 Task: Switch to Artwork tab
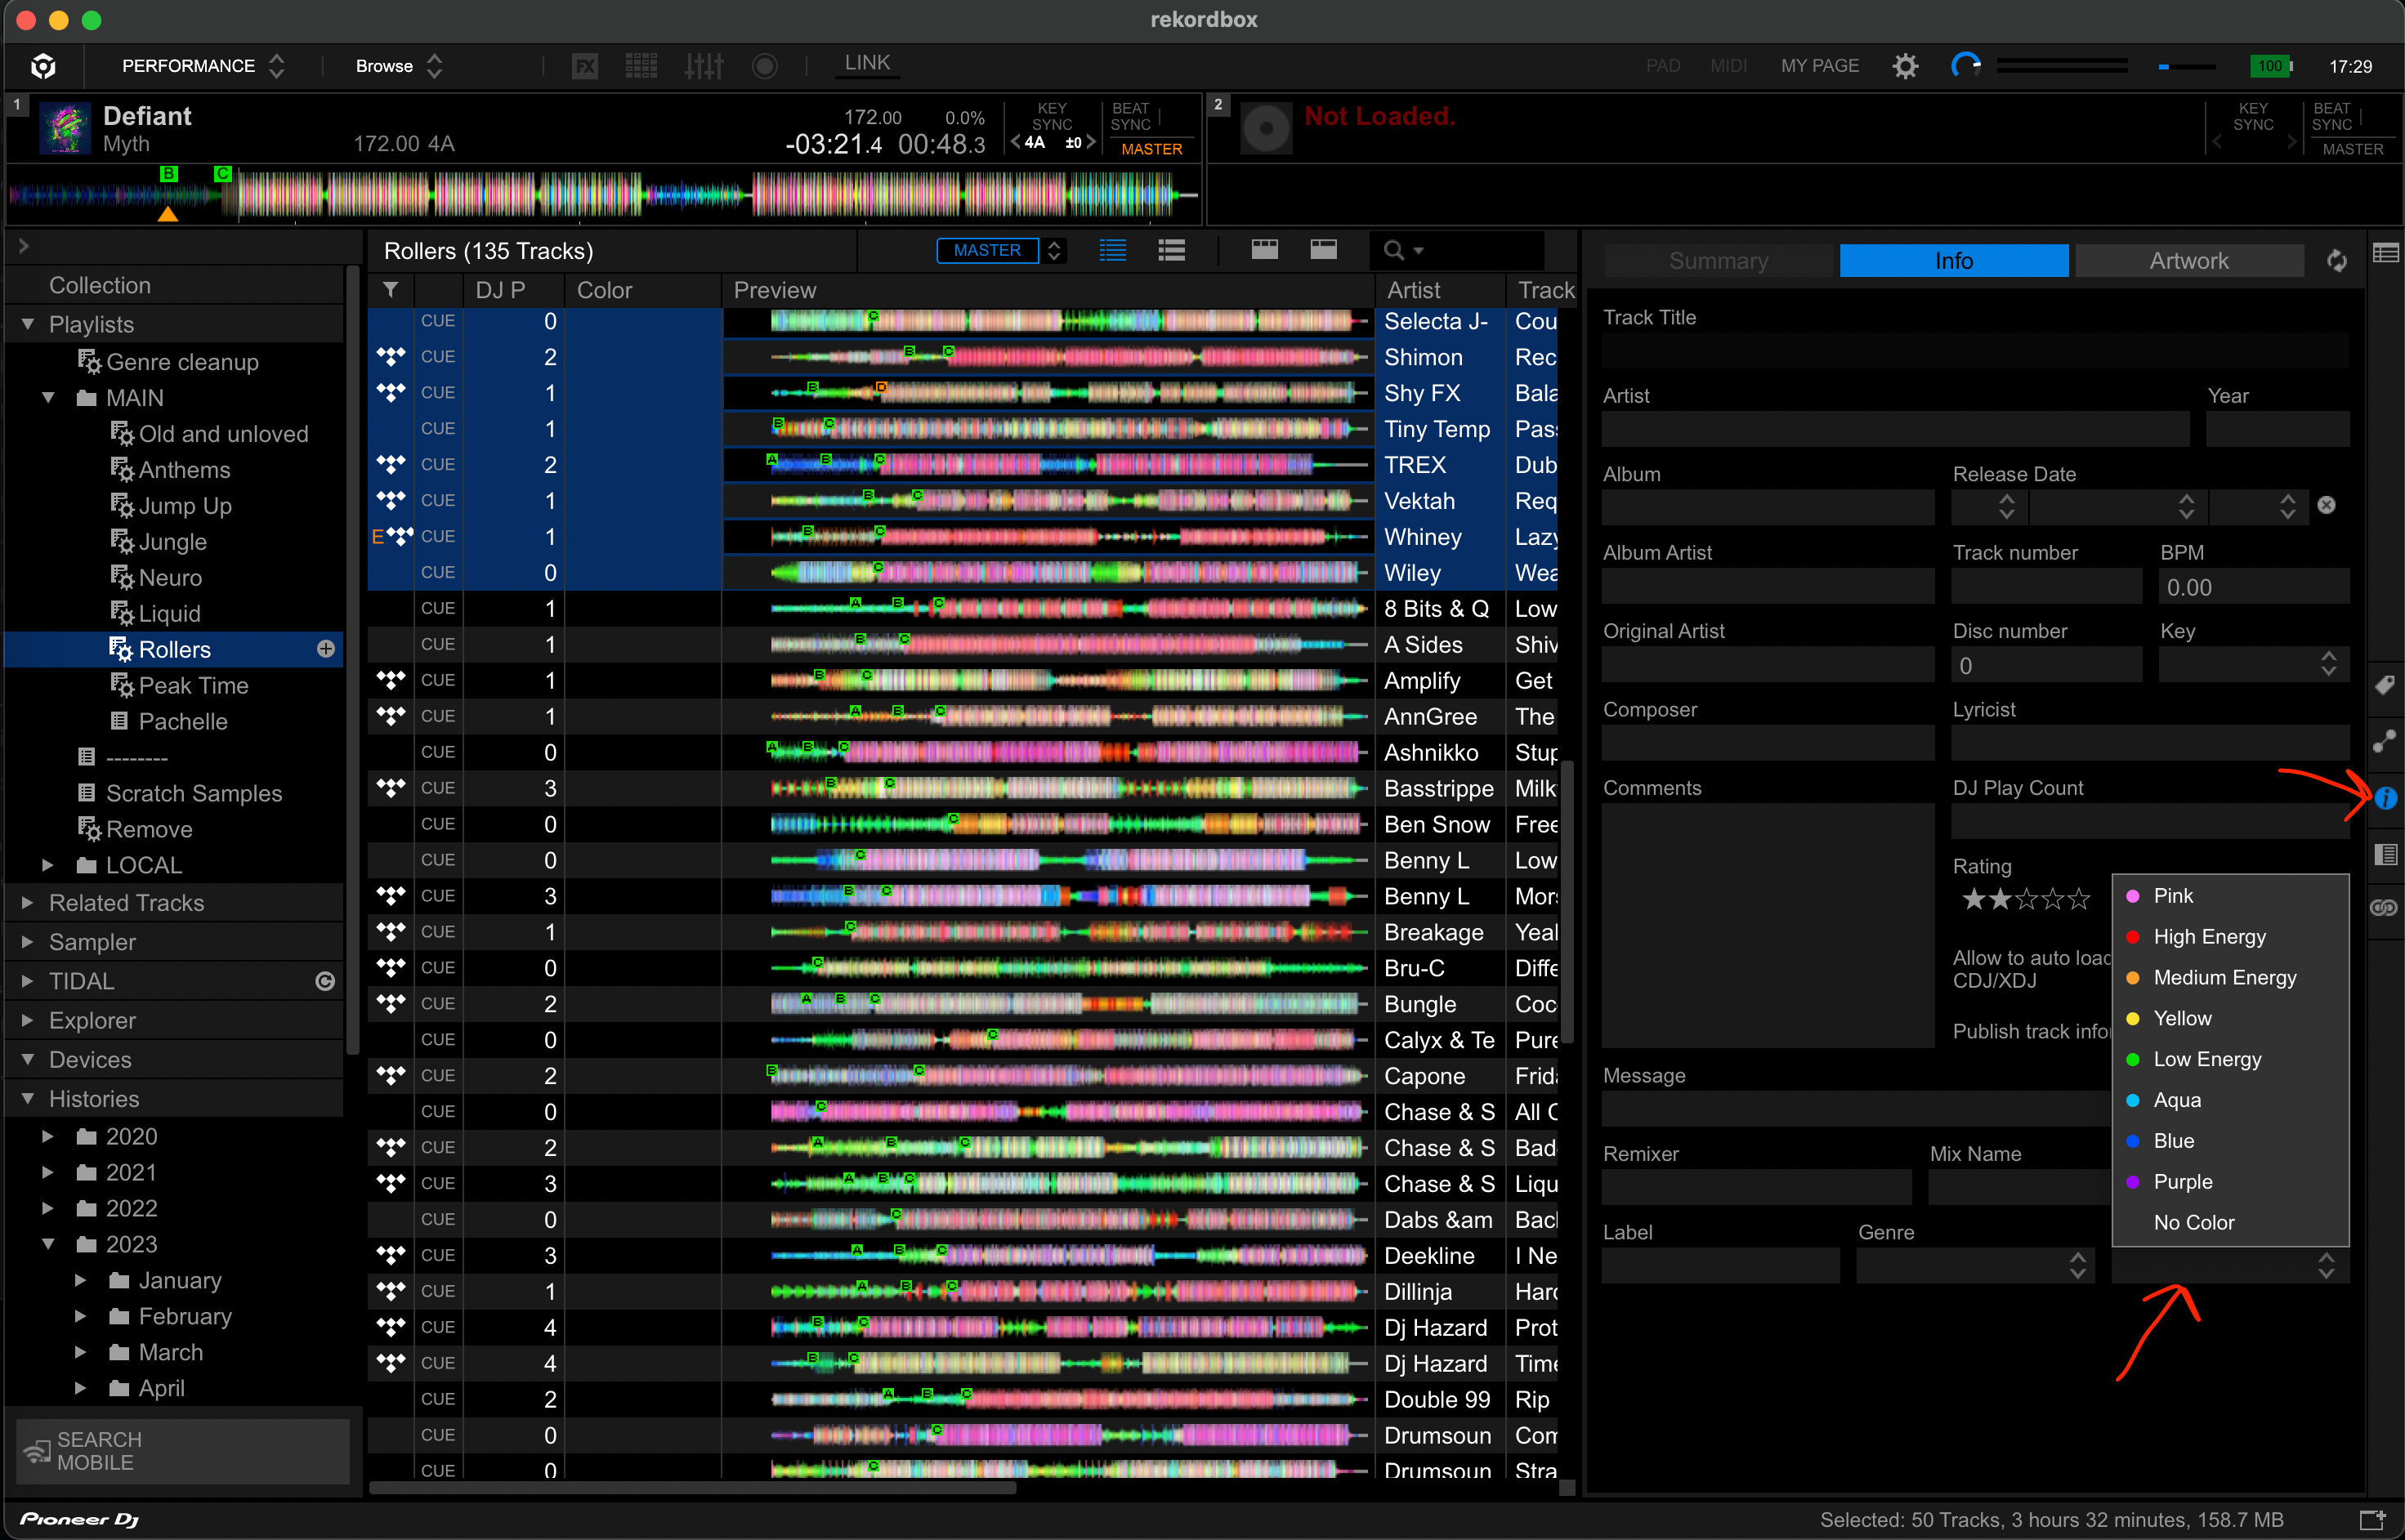click(x=2189, y=261)
